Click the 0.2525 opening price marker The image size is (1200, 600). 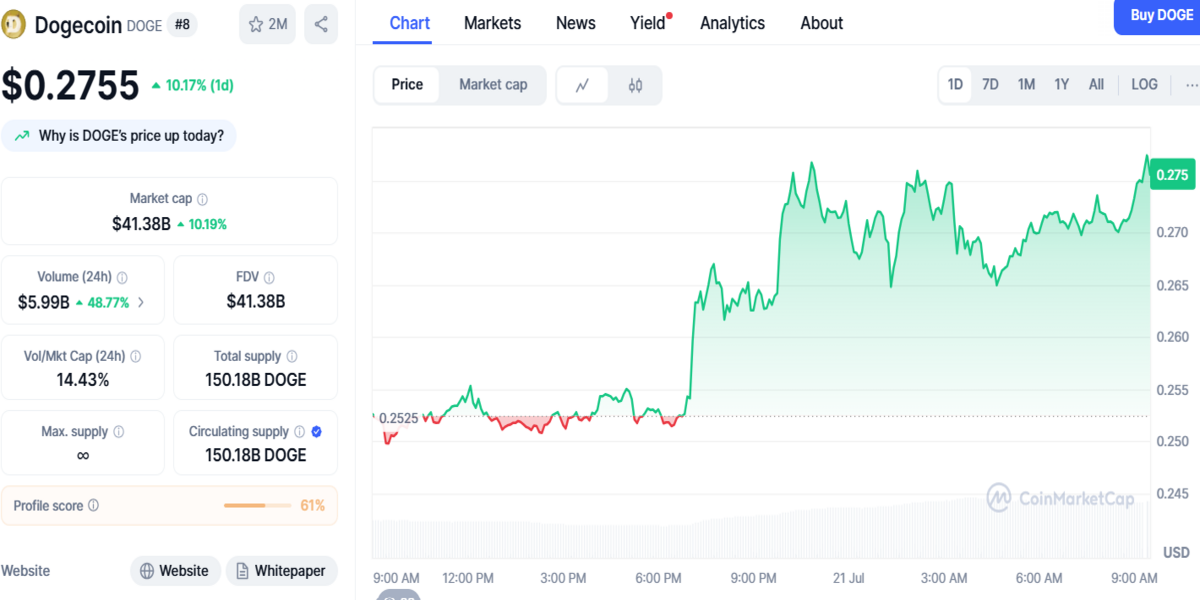click(x=397, y=417)
